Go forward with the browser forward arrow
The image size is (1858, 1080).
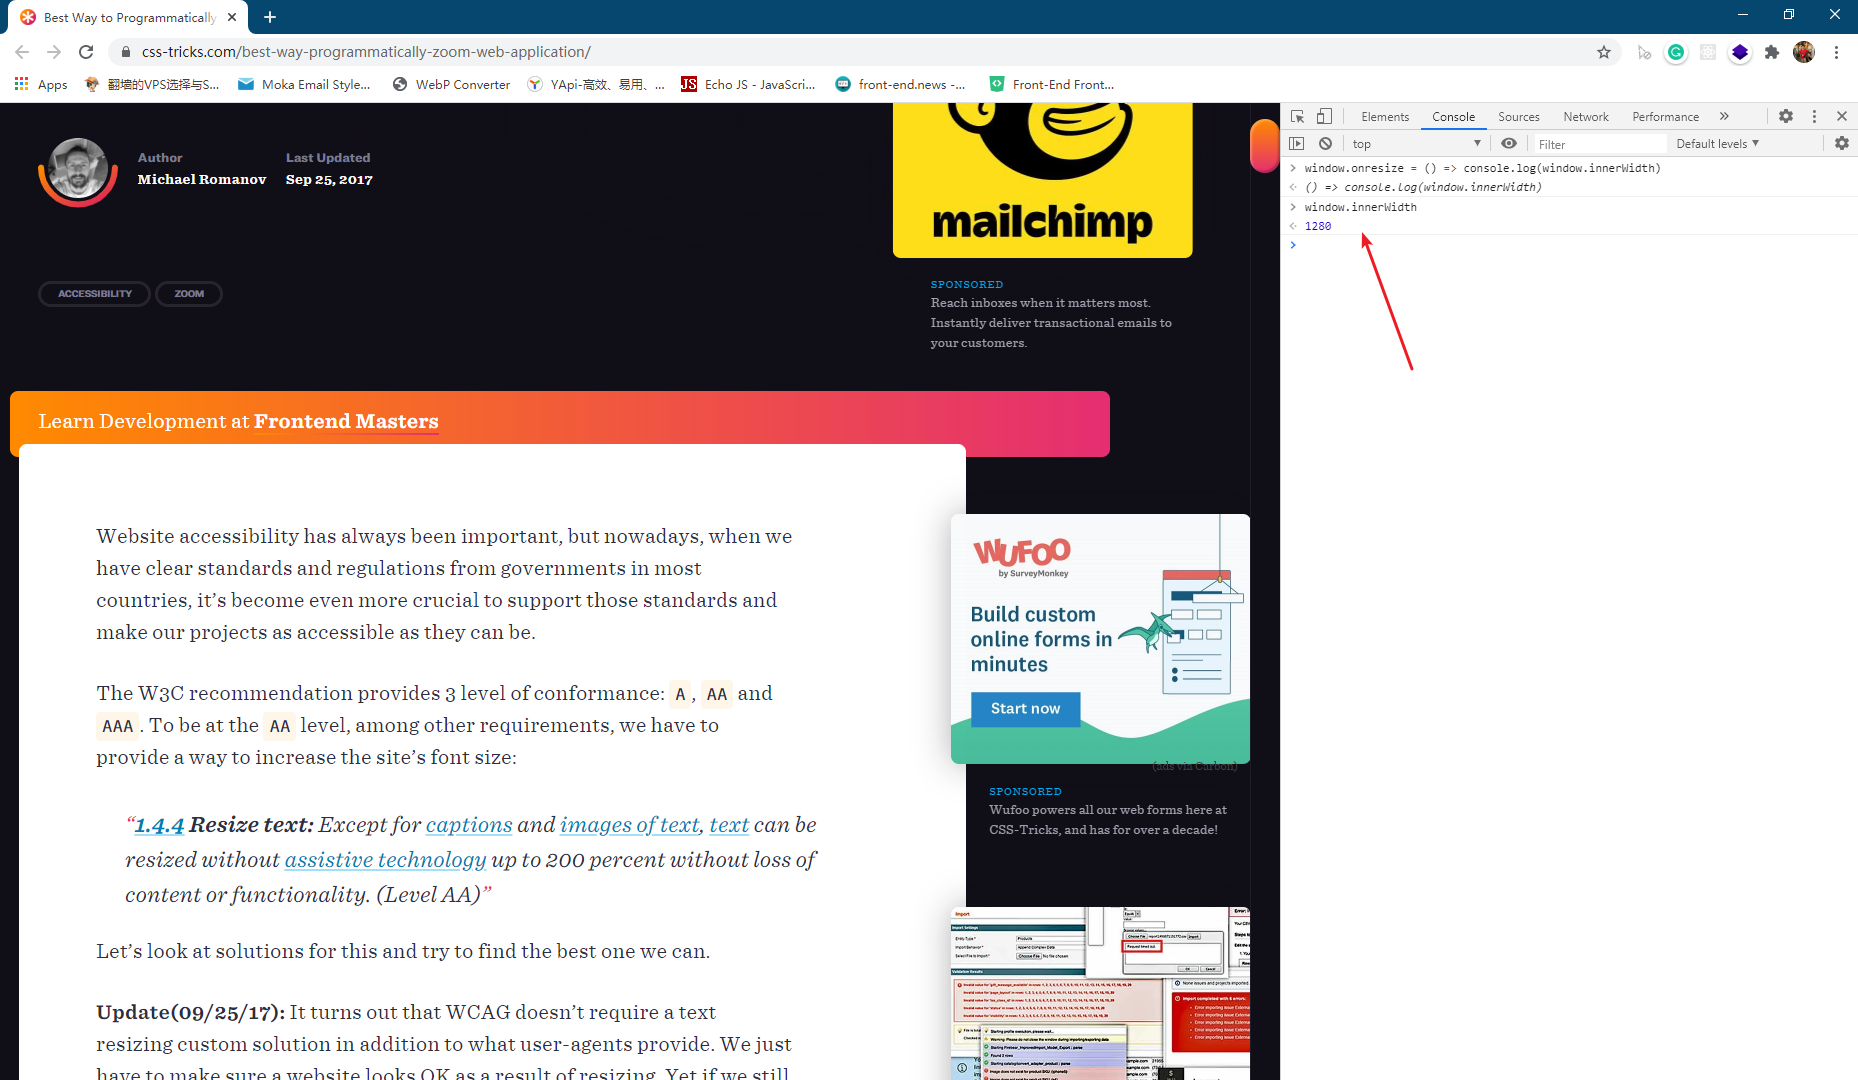(x=54, y=52)
